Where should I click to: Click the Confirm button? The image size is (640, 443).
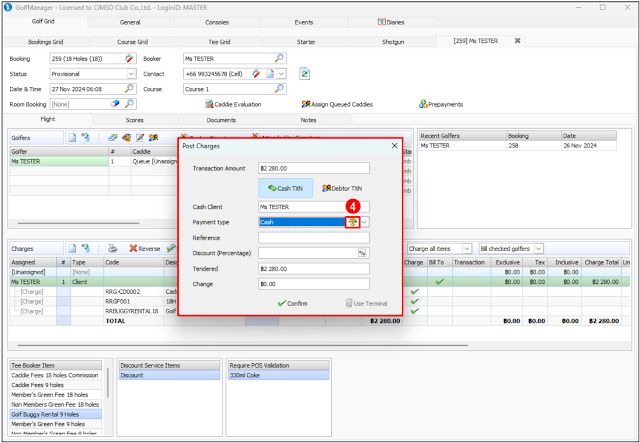(x=292, y=303)
